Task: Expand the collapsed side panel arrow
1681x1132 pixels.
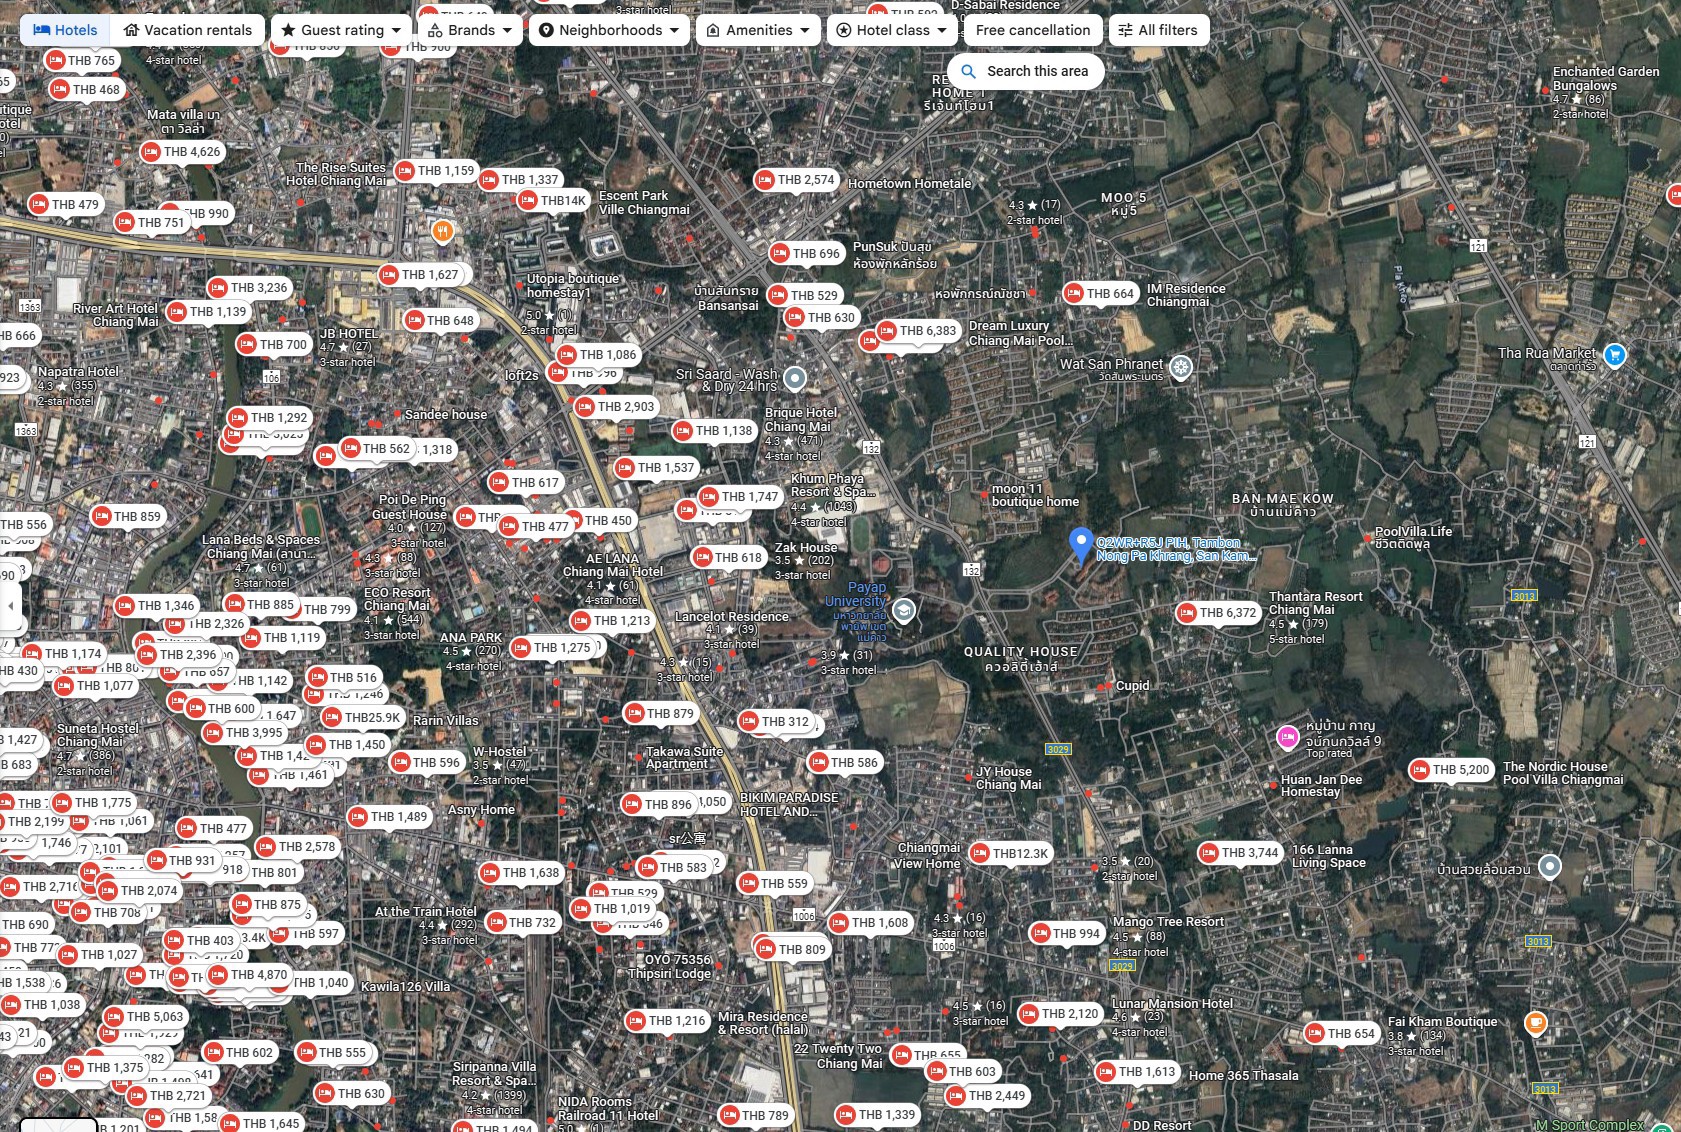Action: point(10,606)
